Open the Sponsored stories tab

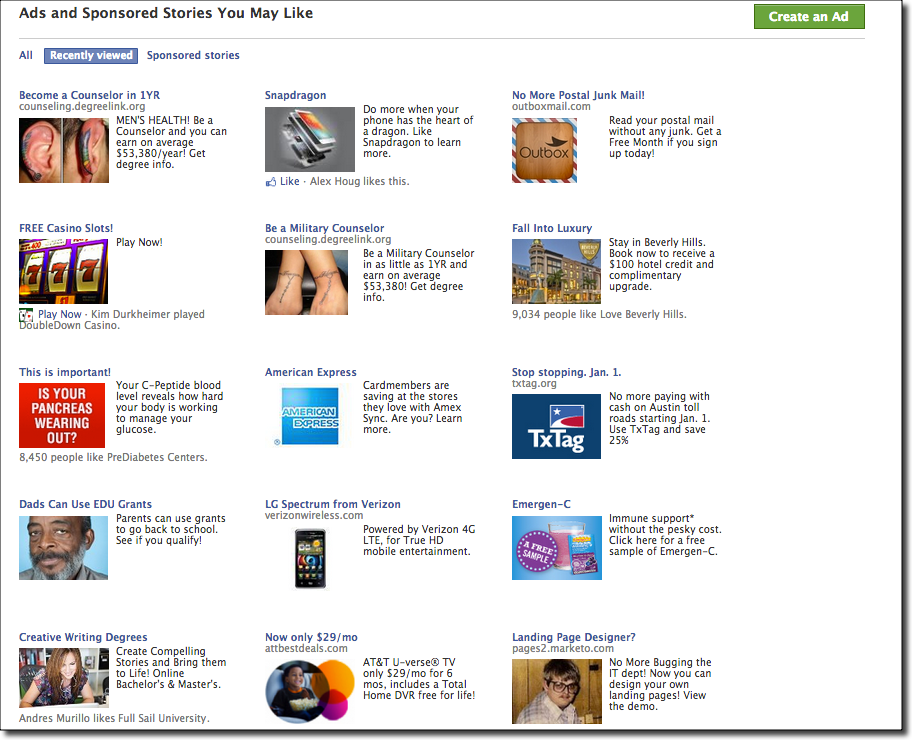tap(193, 56)
